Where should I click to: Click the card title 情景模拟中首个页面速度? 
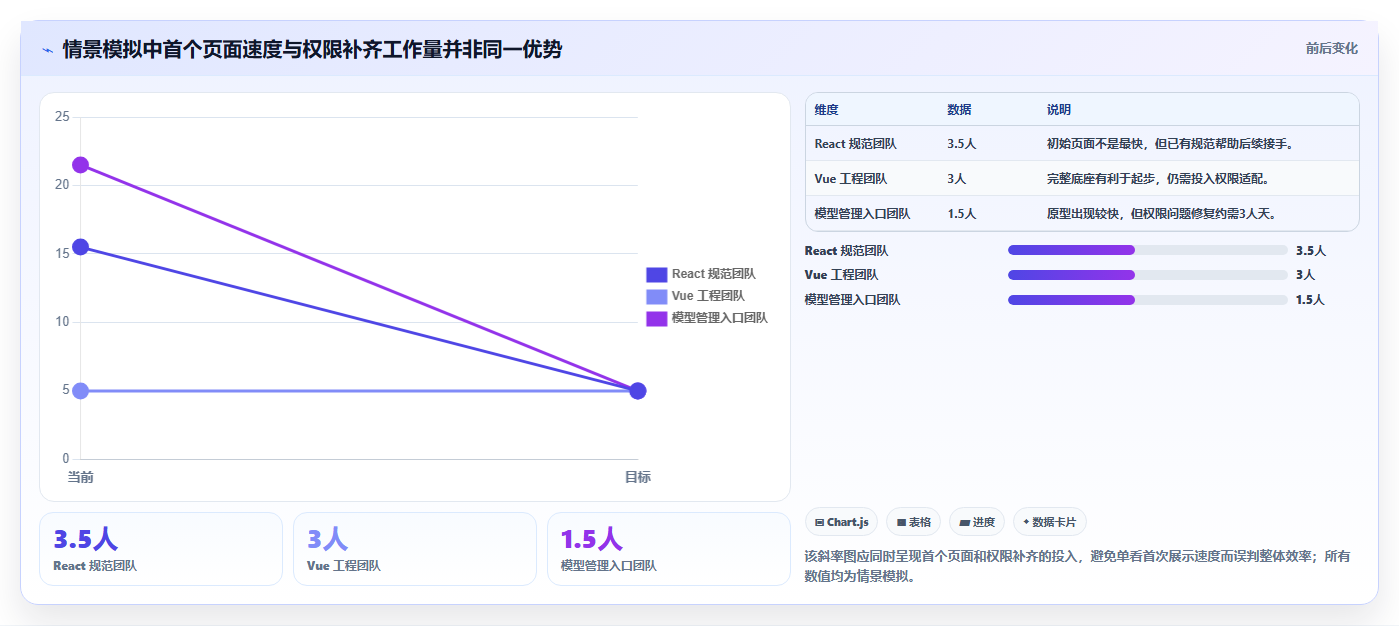click(312, 49)
